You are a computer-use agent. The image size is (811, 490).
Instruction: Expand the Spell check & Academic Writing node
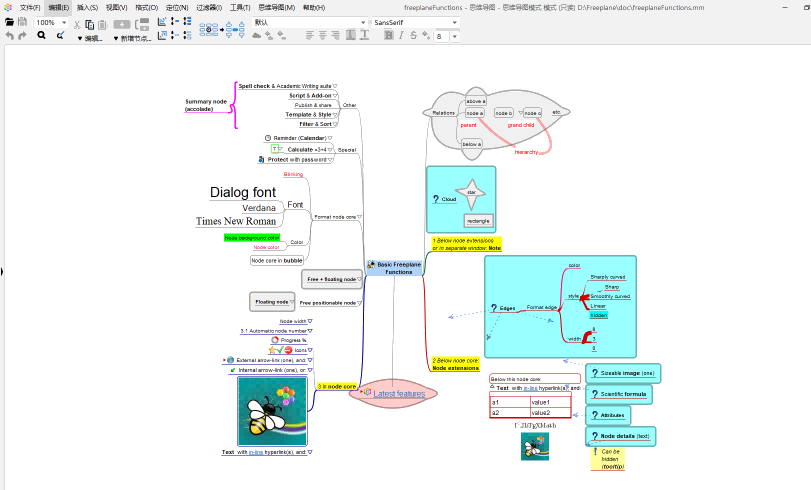click(x=335, y=86)
